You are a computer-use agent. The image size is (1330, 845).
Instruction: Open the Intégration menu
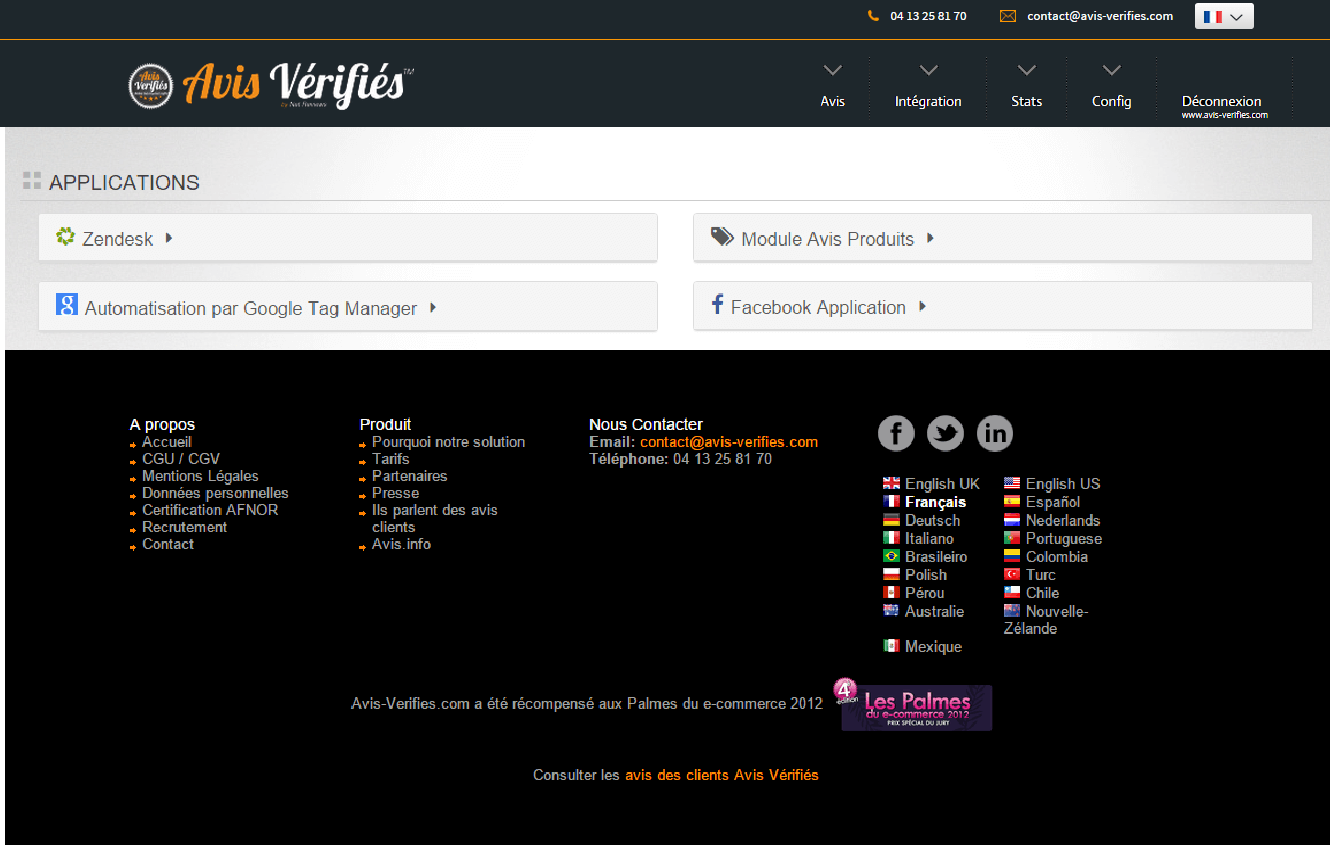pos(928,101)
